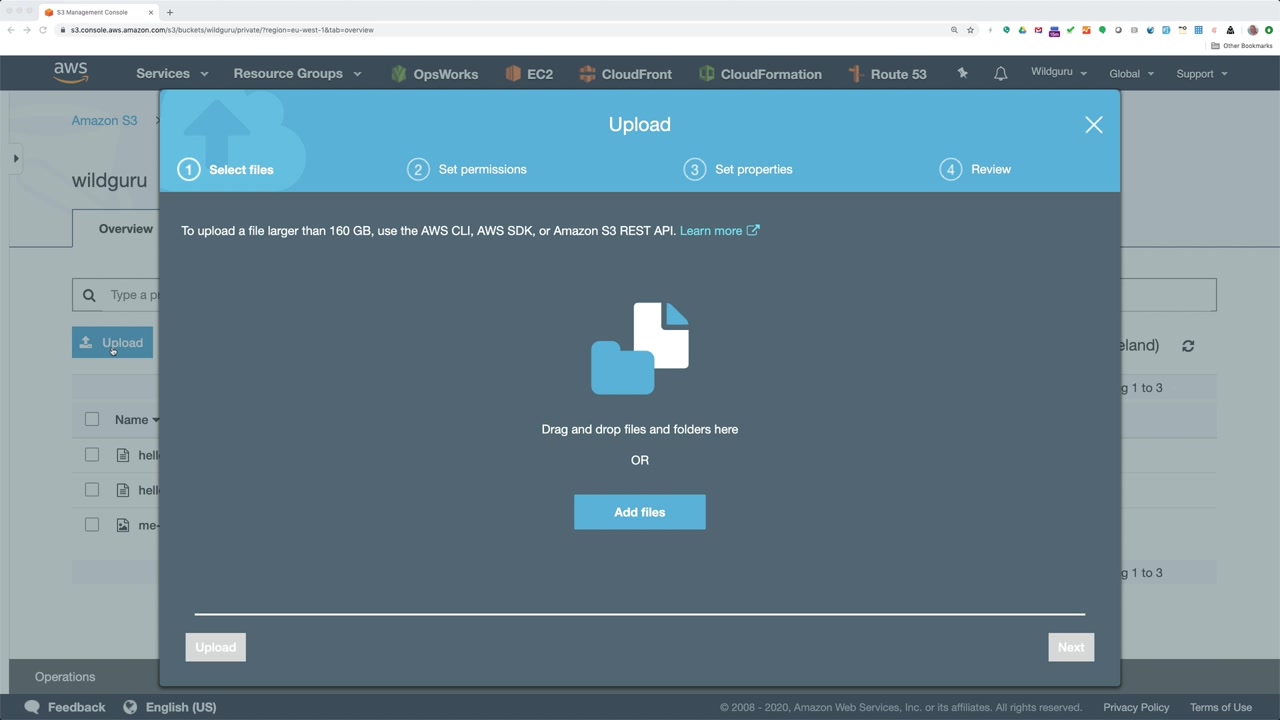The height and width of the screenshot is (720, 1280).
Task: Sort by the Name column arrow
Action: 156,421
